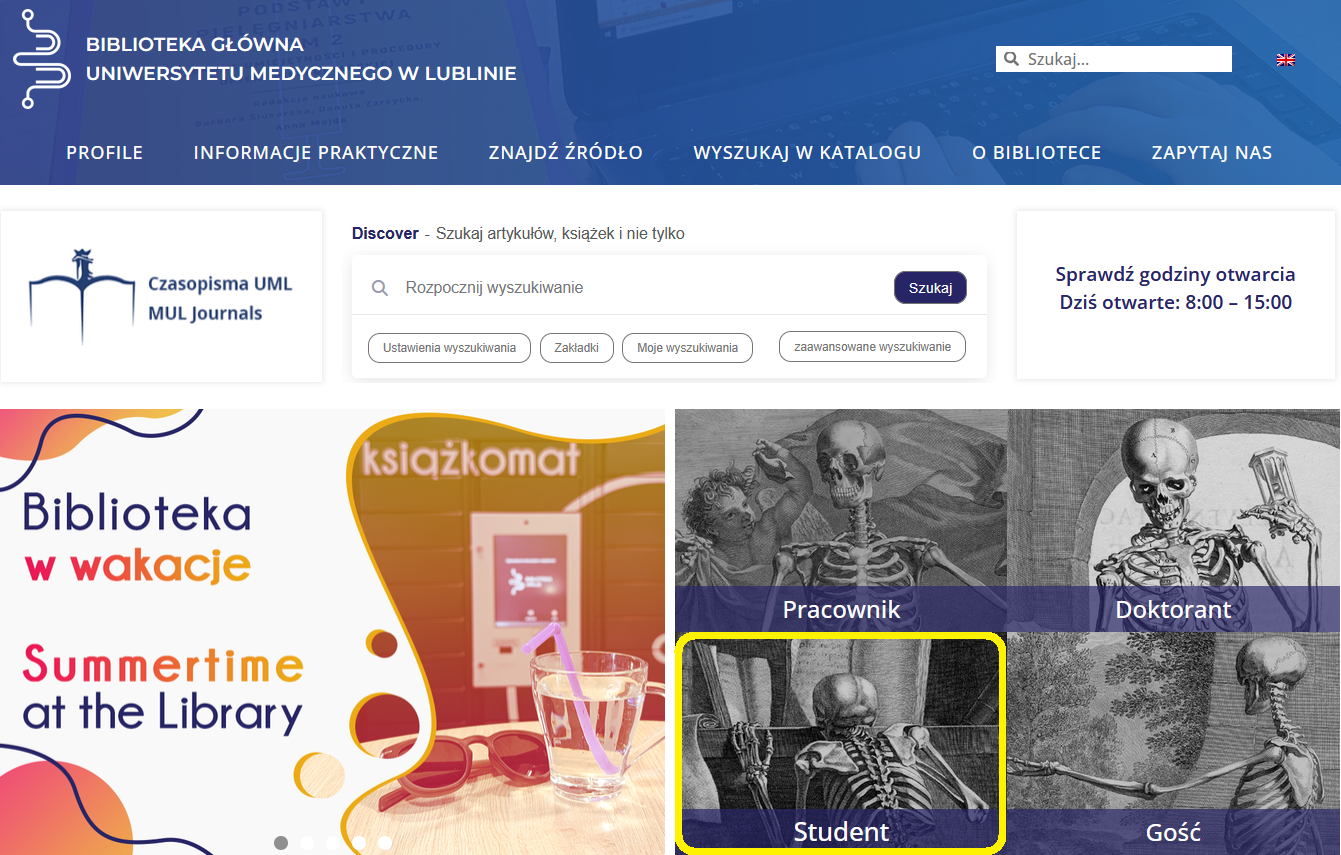Open Czasopisma UML journals logo

[161, 297]
